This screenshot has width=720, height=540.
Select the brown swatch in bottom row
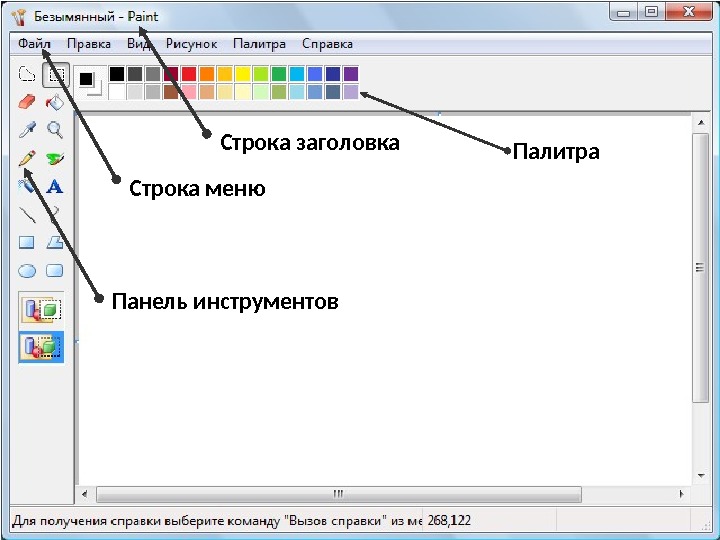[x=171, y=92]
